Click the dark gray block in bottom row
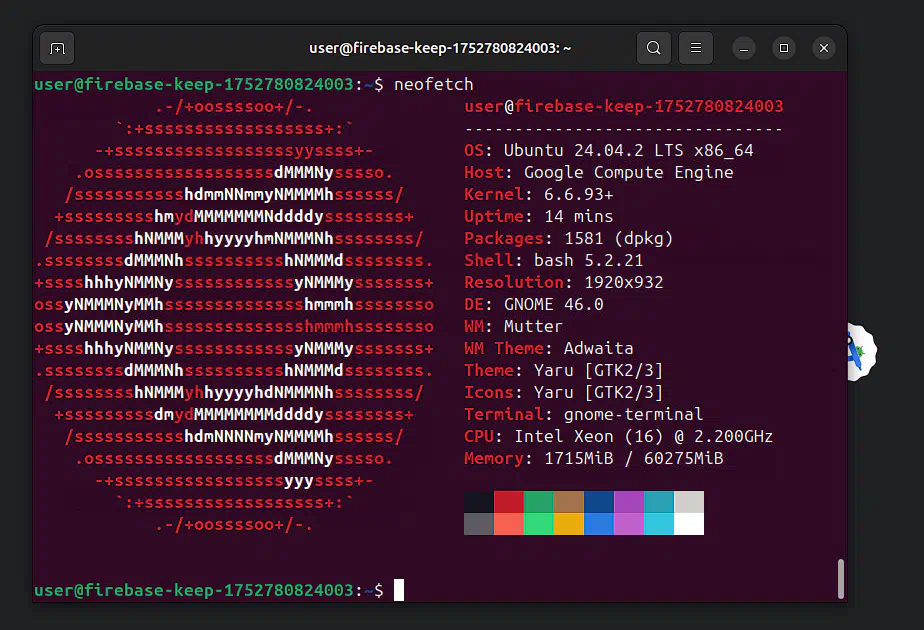The width and height of the screenshot is (924, 630). point(478,524)
